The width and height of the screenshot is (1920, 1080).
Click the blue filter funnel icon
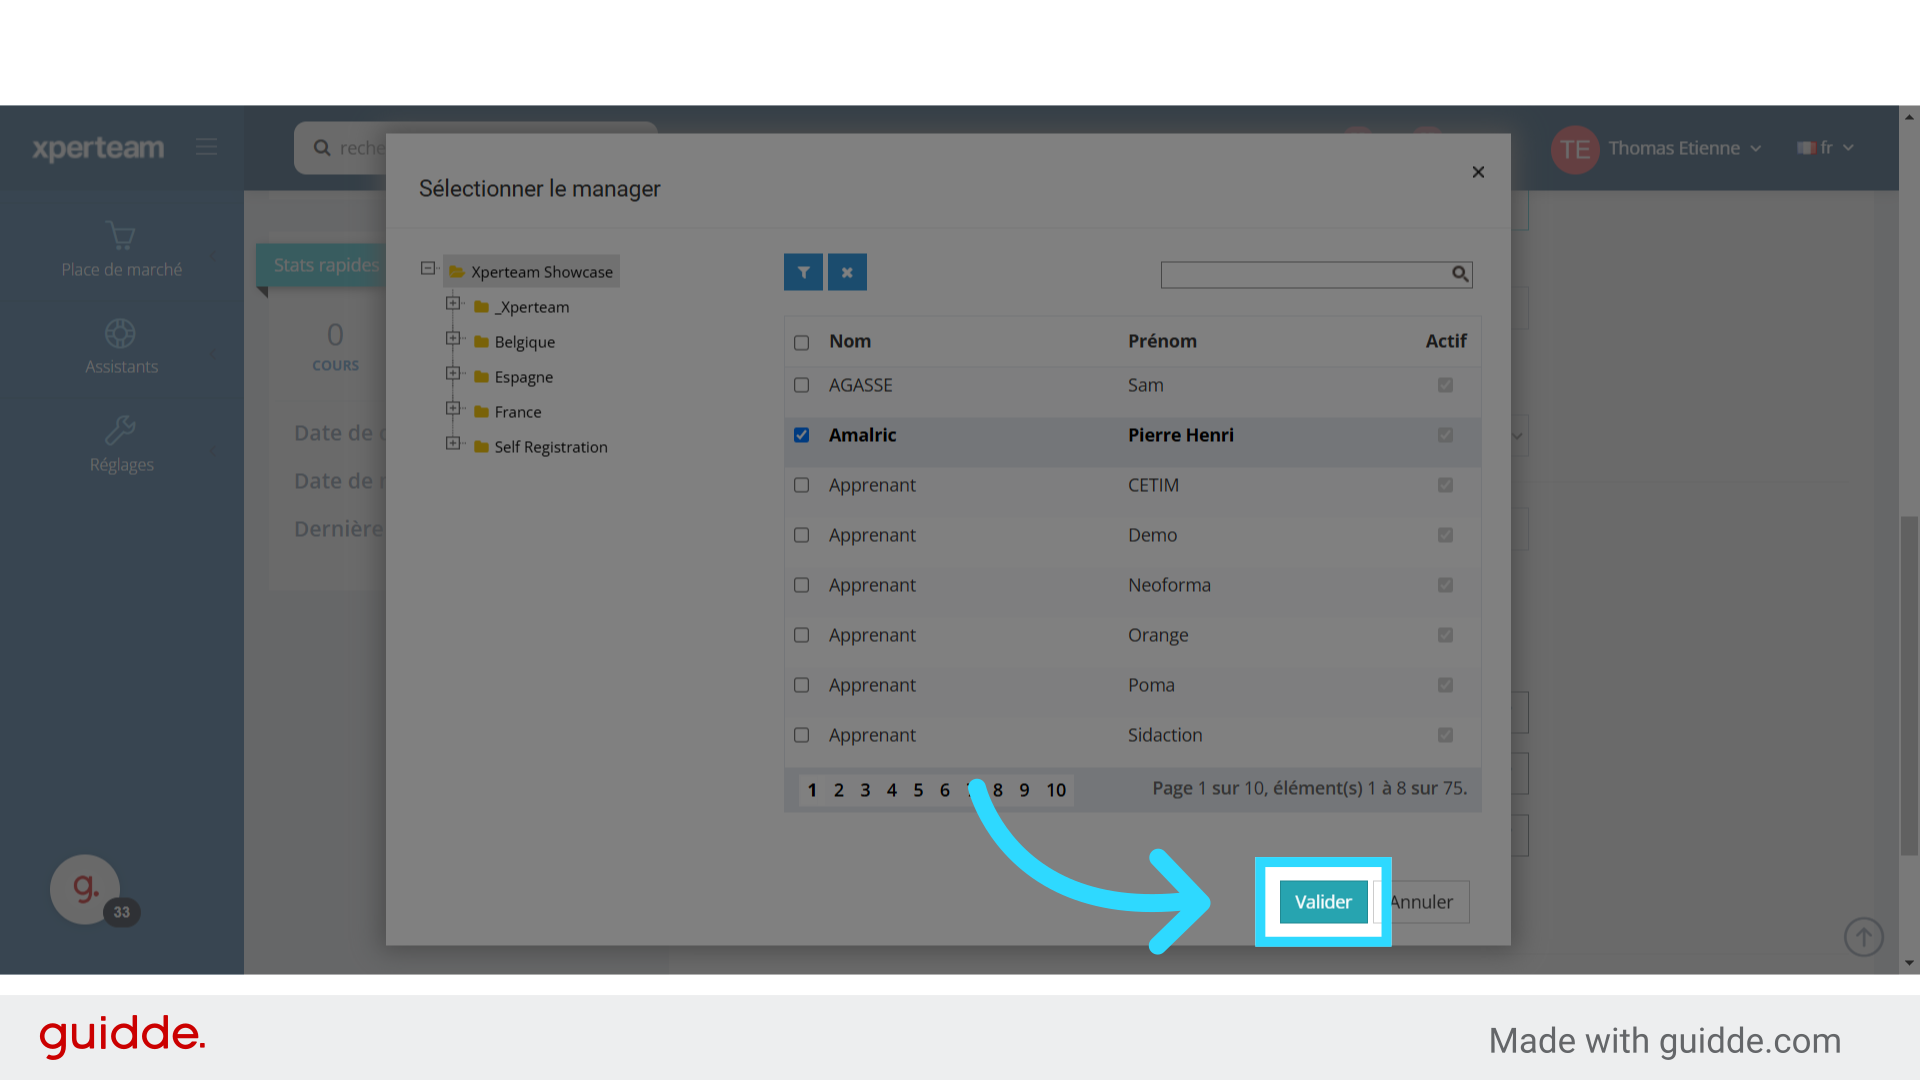click(x=803, y=272)
